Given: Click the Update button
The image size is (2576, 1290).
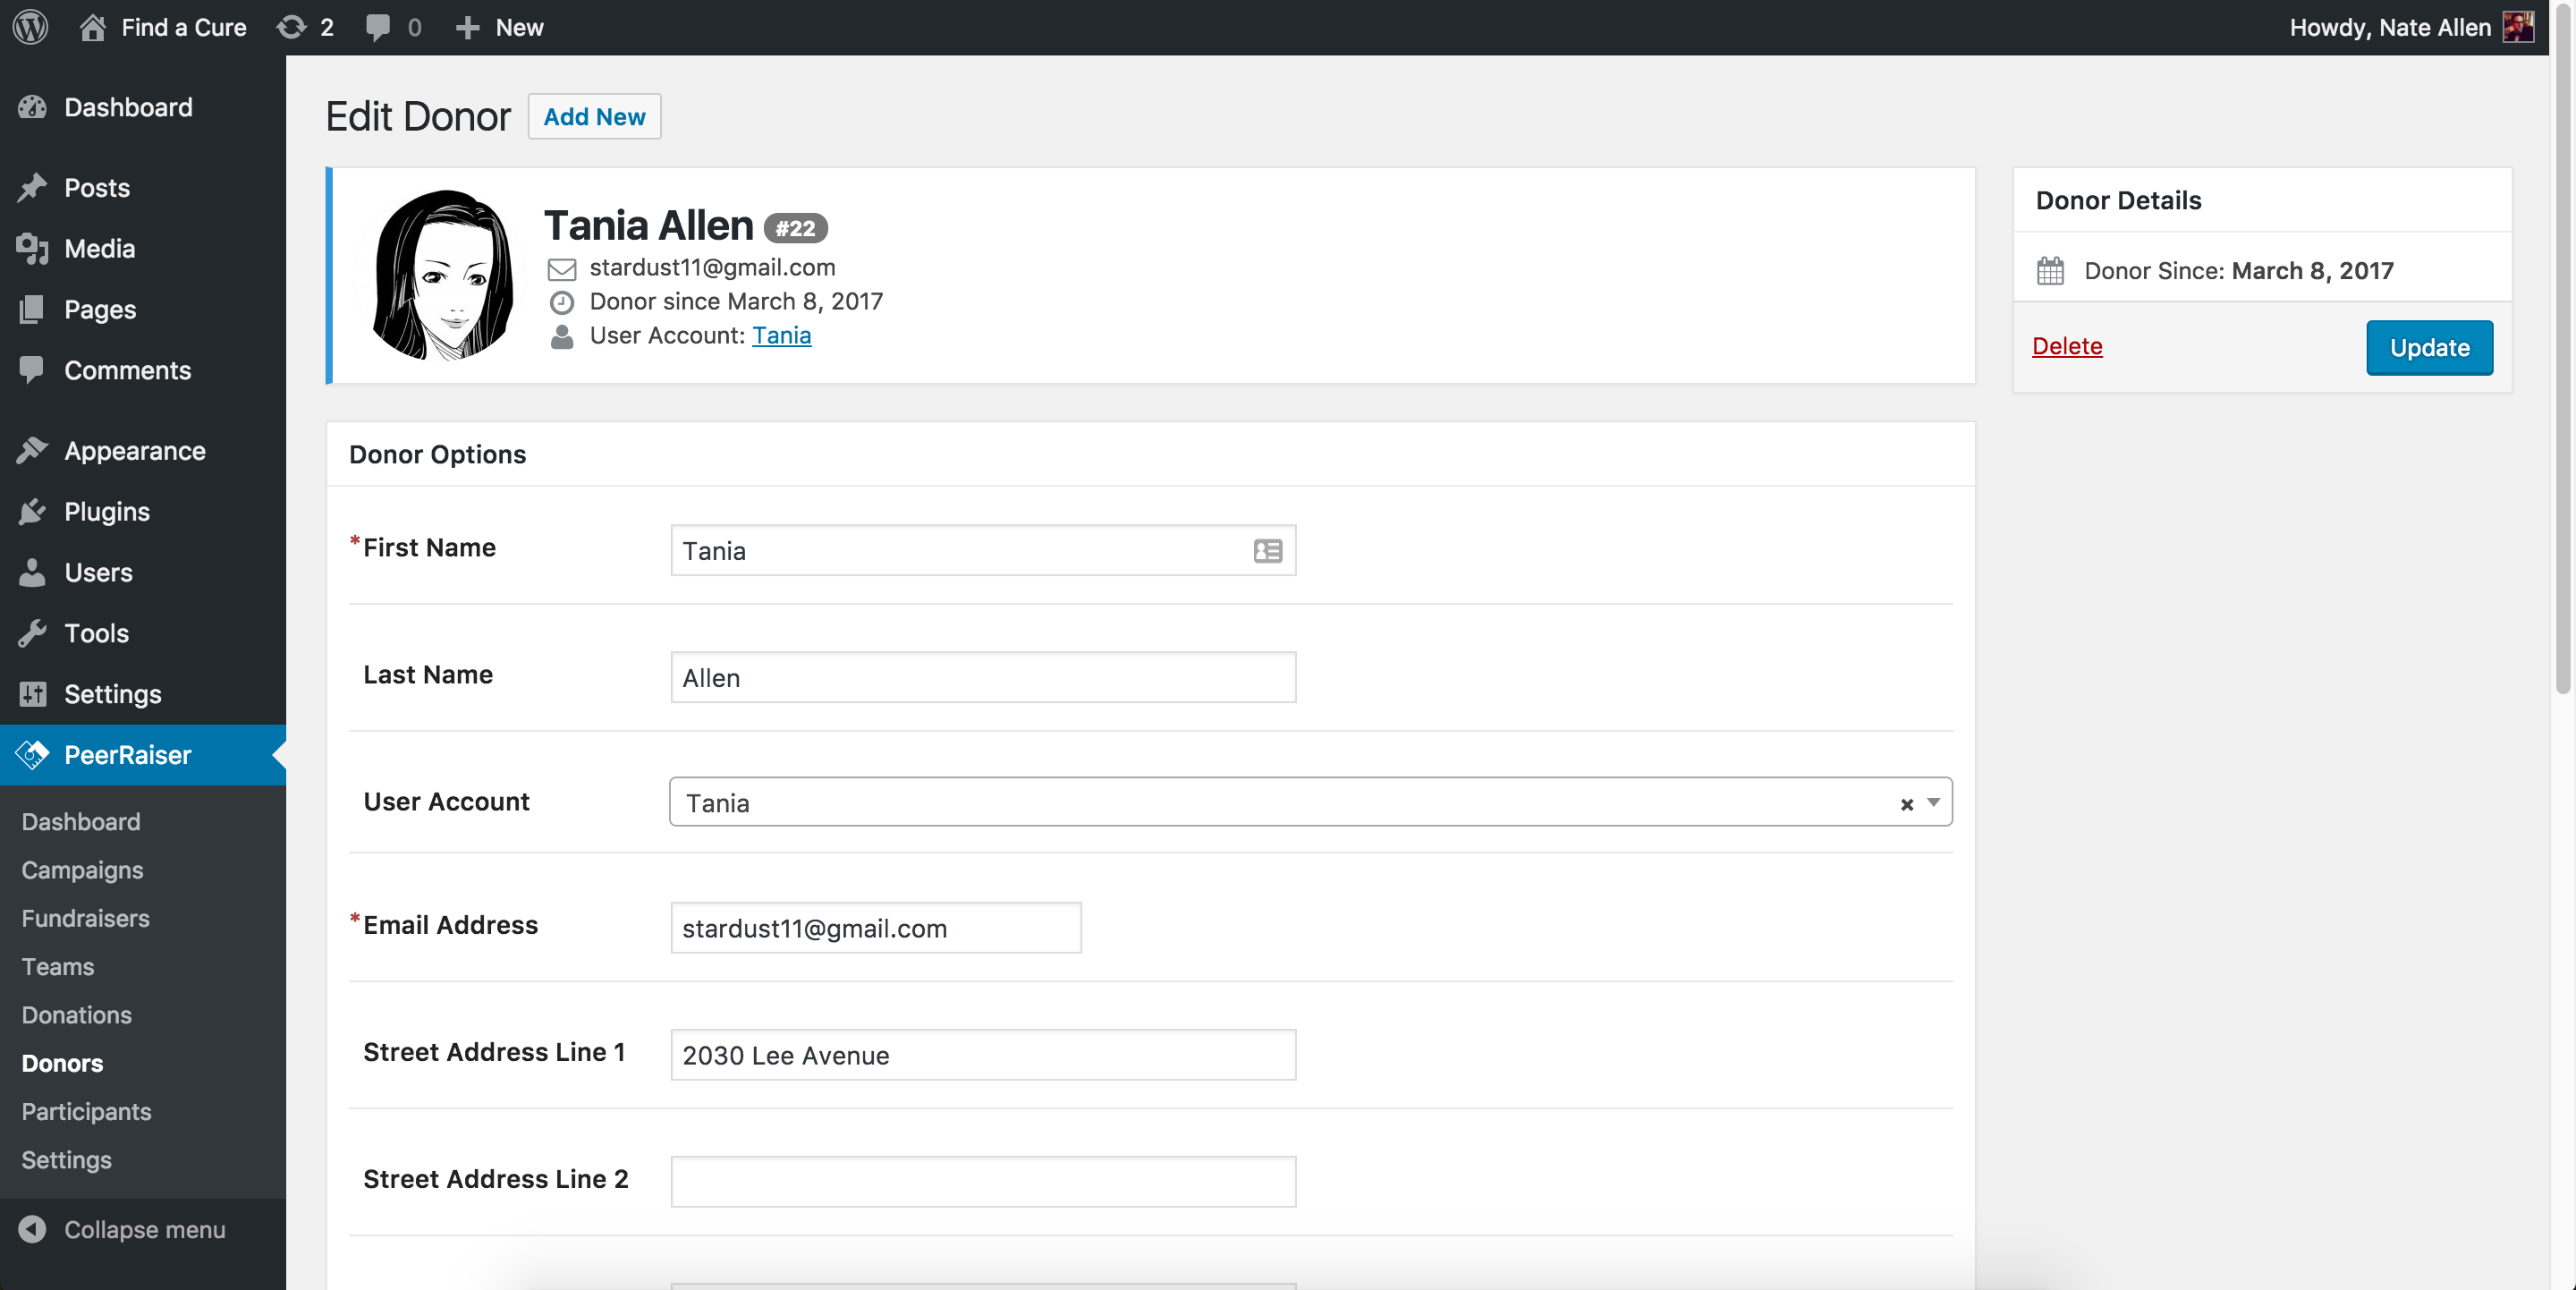Looking at the screenshot, I should [2429, 347].
